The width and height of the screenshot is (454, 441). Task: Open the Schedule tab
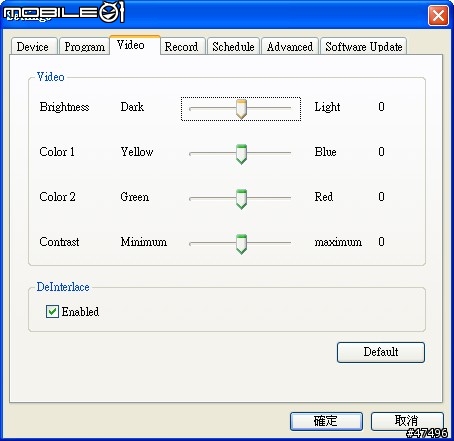233,46
